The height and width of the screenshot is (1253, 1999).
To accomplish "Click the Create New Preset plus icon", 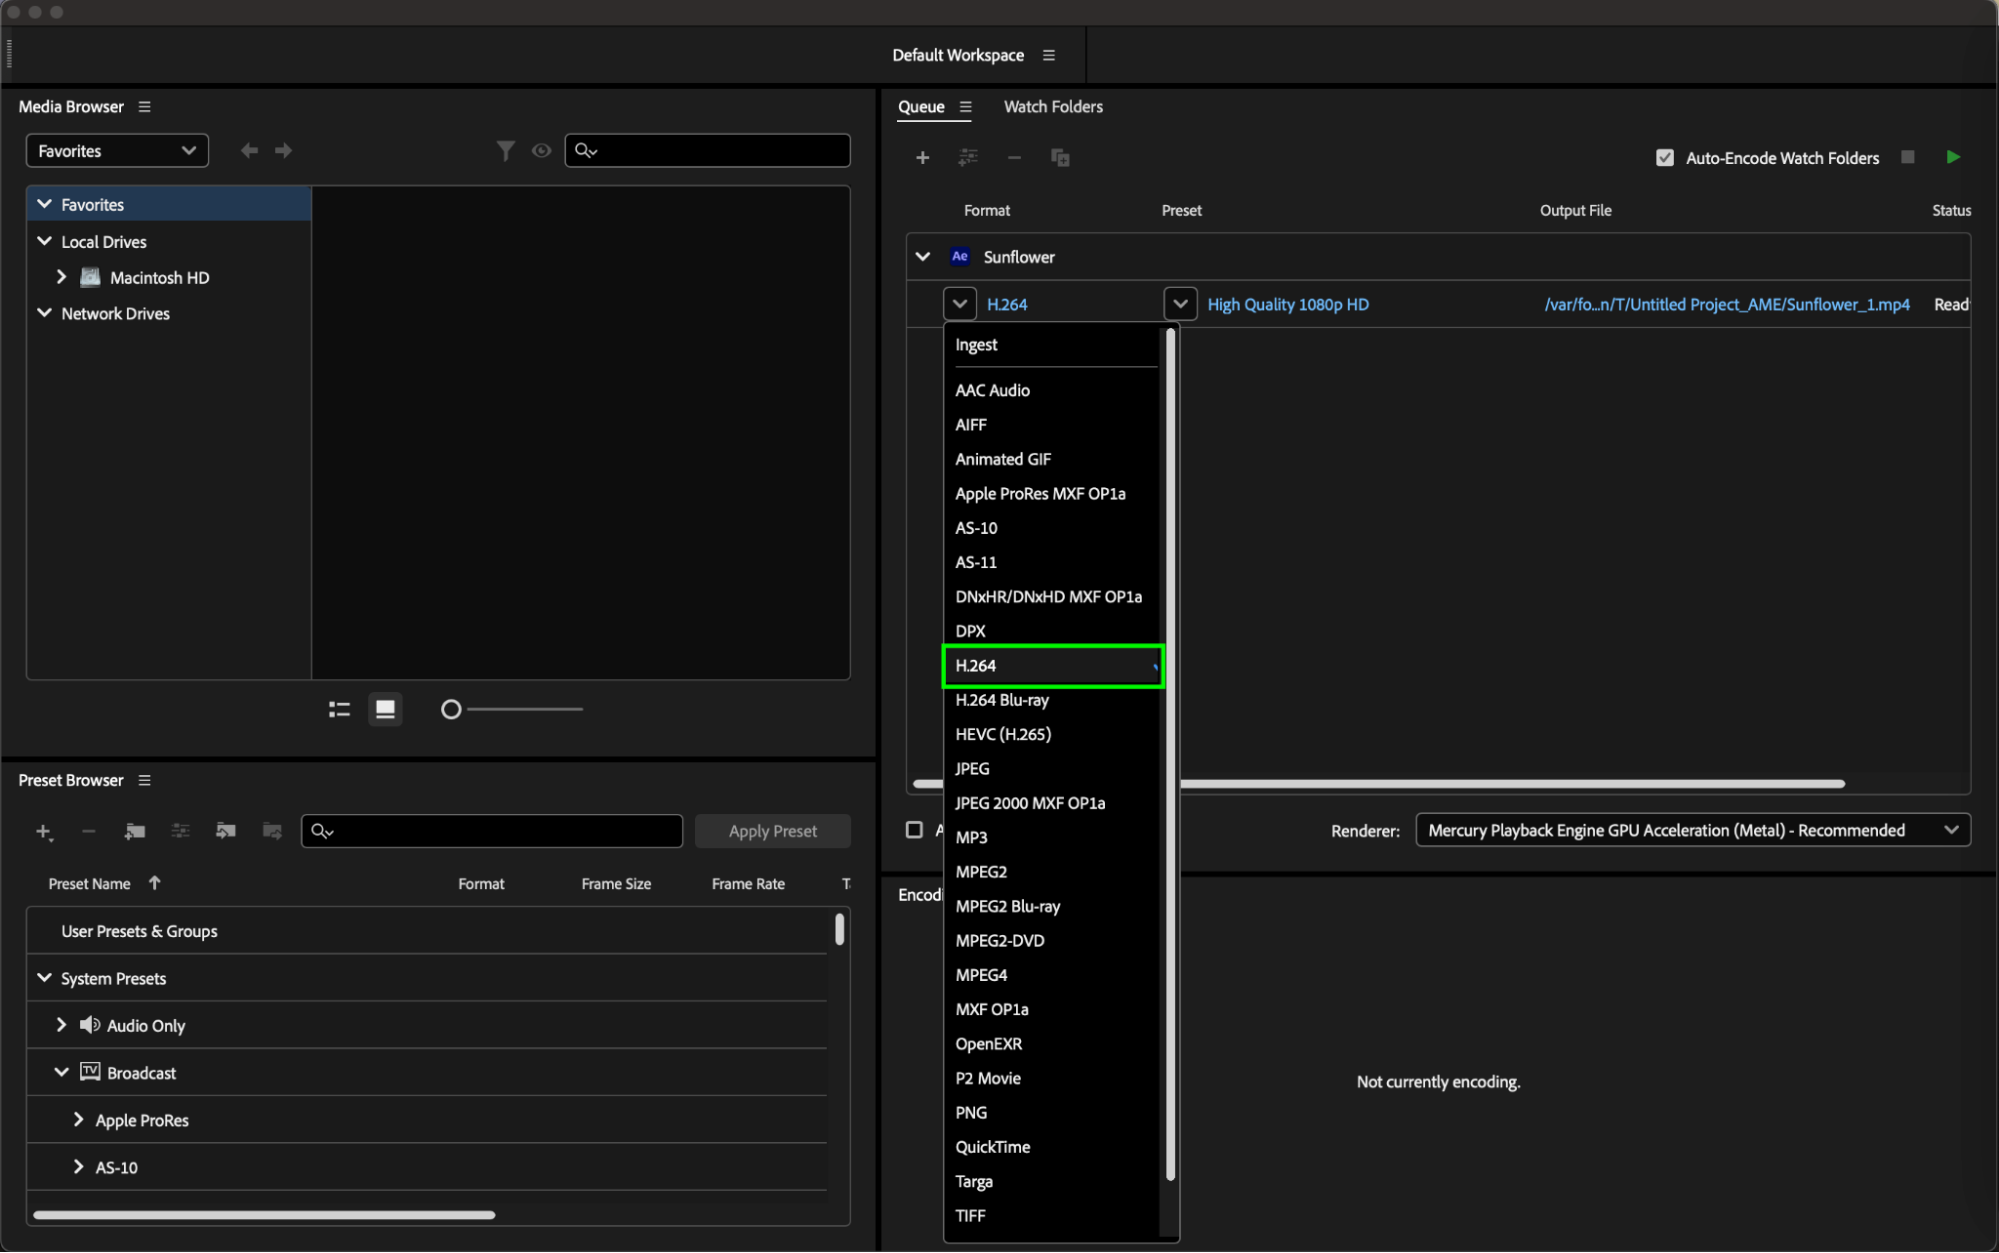I will click(43, 831).
